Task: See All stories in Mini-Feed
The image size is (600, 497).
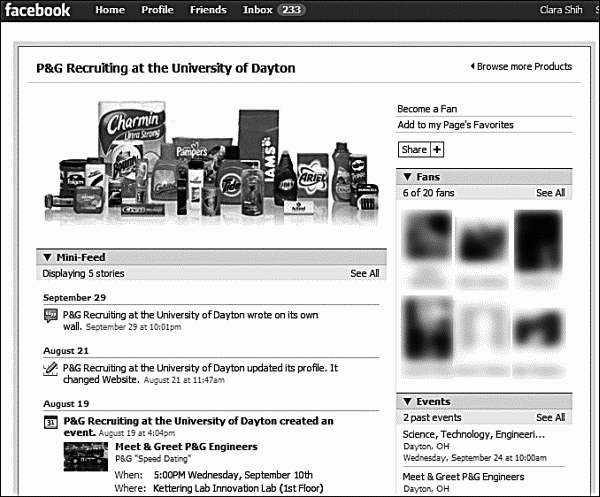Action: click(x=364, y=273)
